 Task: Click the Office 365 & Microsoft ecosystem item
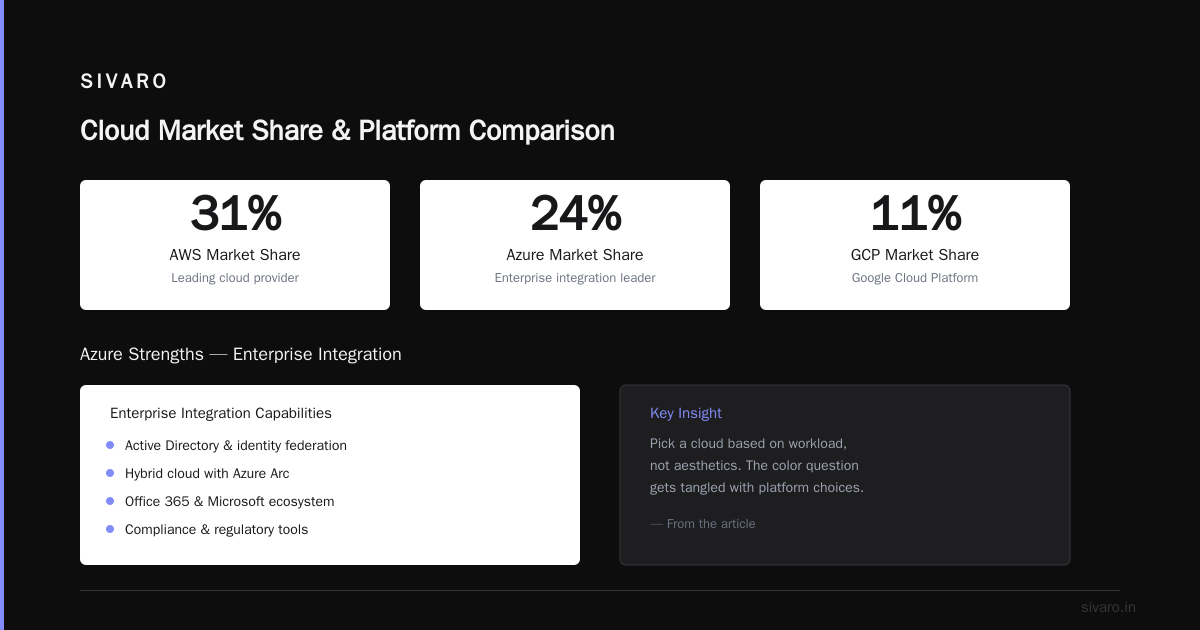coord(230,502)
